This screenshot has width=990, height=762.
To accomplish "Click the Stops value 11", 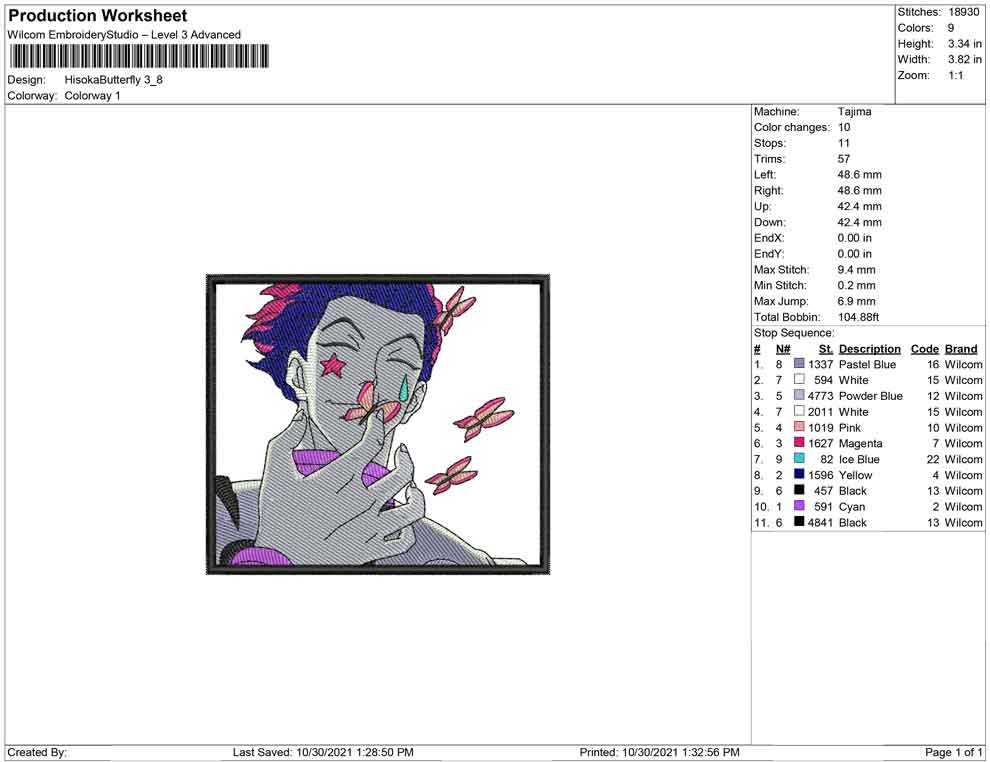I will click(x=844, y=143).
